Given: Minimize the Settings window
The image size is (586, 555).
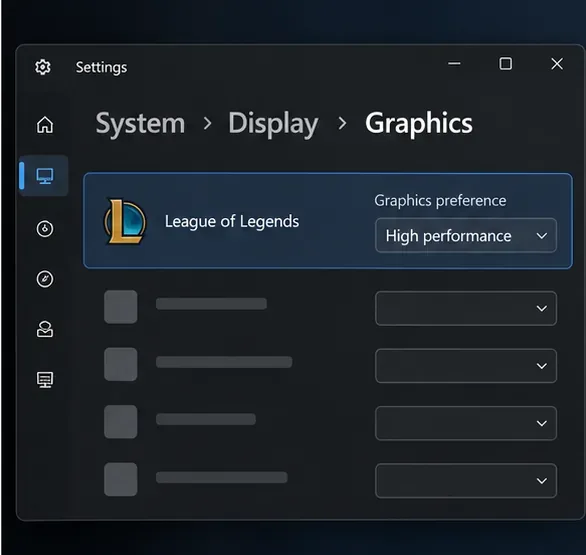Looking at the screenshot, I should [454, 64].
